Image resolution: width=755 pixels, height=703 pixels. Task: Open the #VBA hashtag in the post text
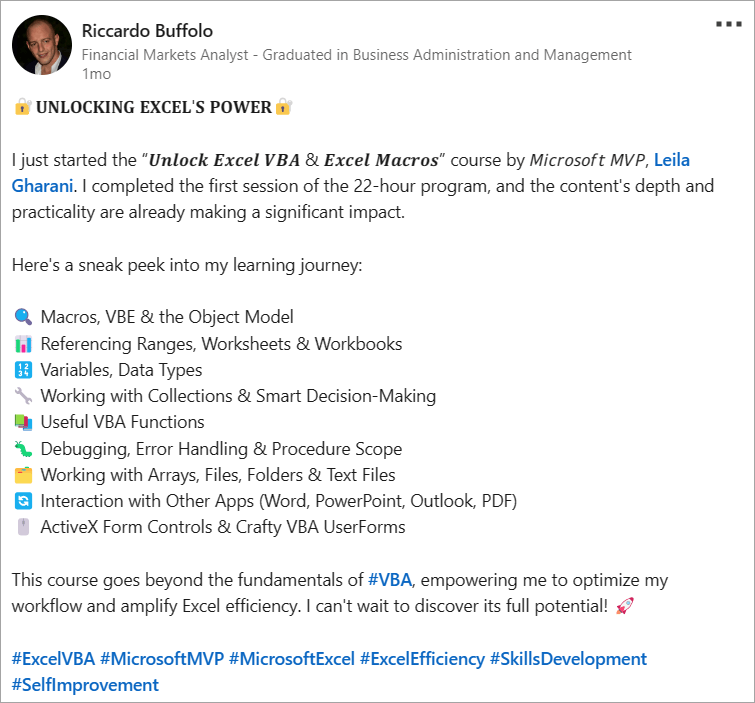[390, 580]
